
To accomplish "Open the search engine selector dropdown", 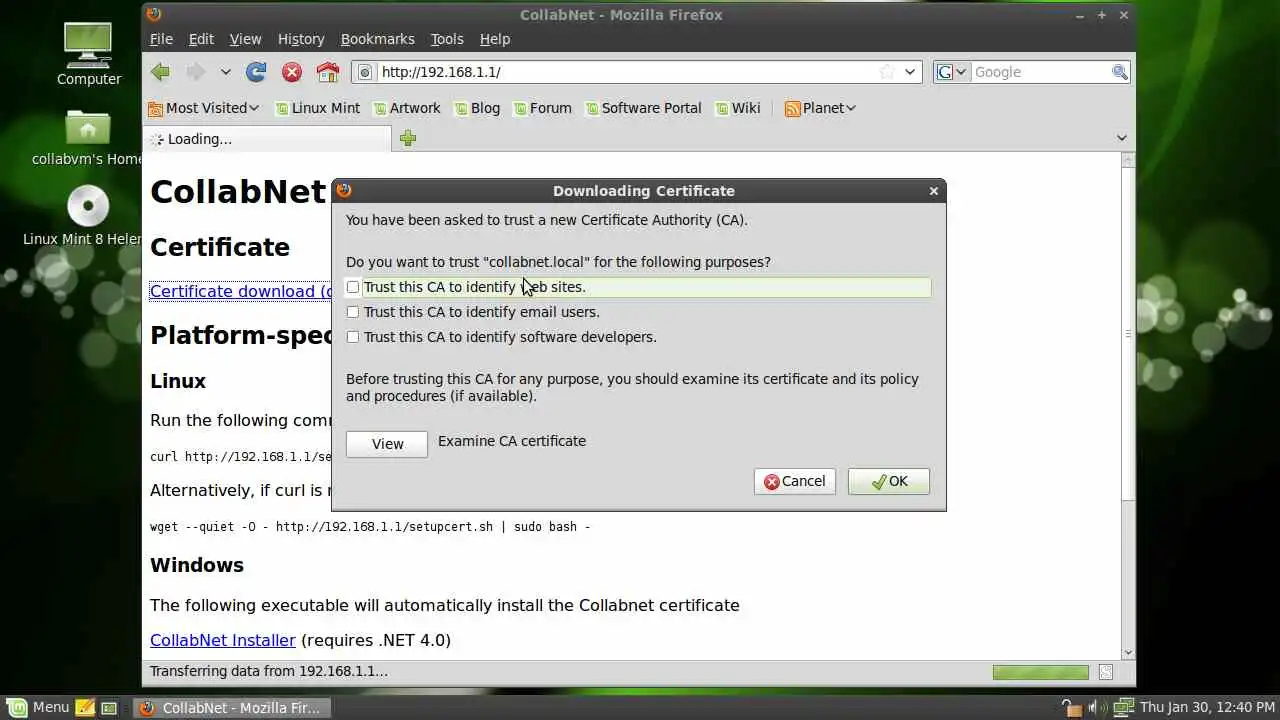I will tap(952, 72).
